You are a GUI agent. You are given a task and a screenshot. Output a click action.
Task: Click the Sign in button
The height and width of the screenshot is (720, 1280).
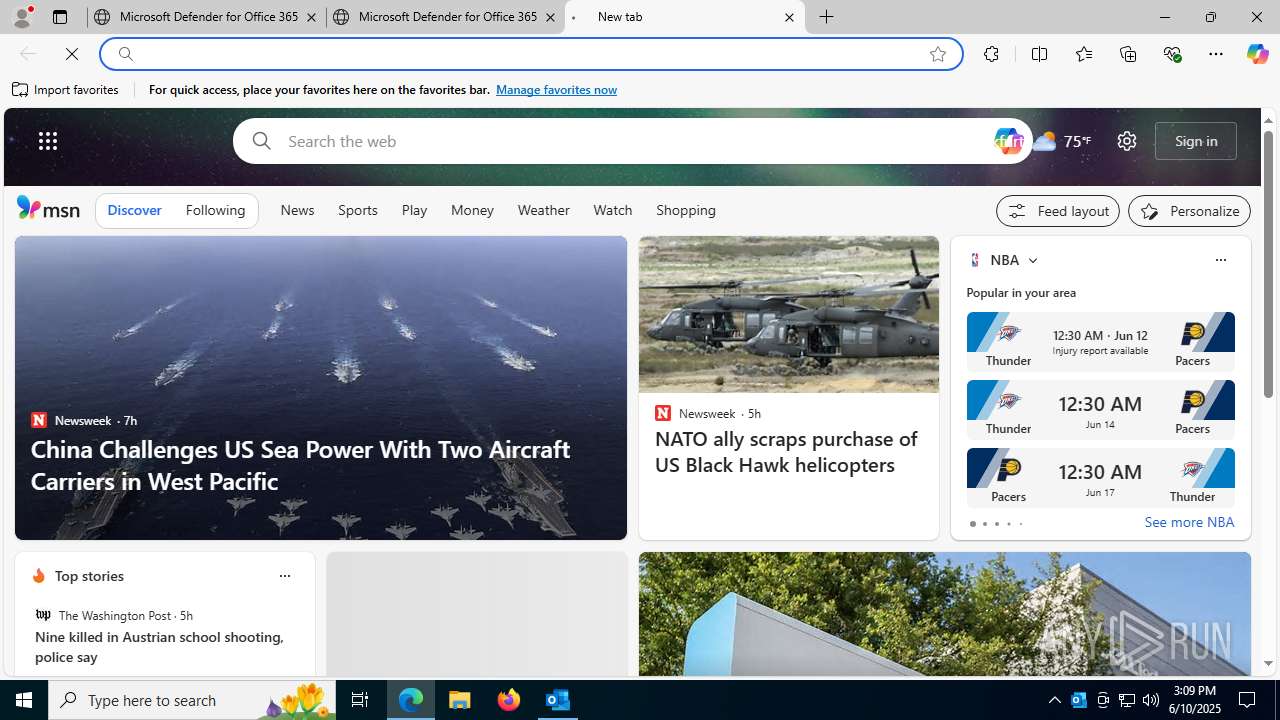point(1196,141)
